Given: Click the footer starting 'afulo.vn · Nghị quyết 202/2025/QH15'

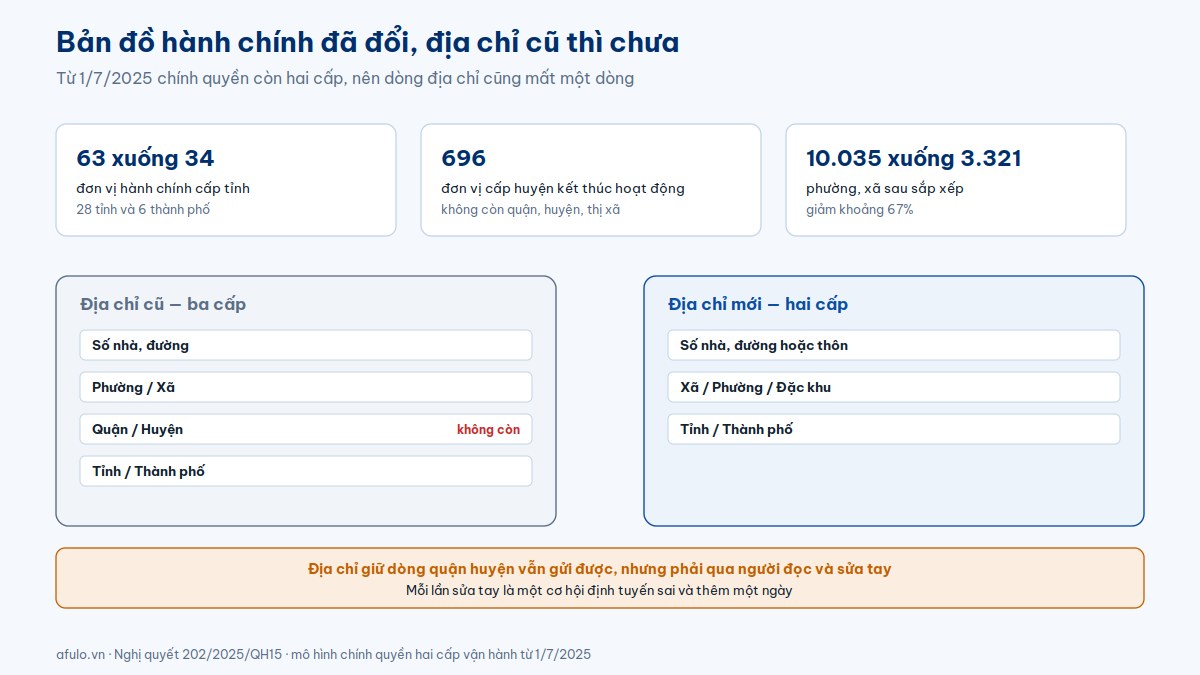Looking at the screenshot, I should coord(324,654).
